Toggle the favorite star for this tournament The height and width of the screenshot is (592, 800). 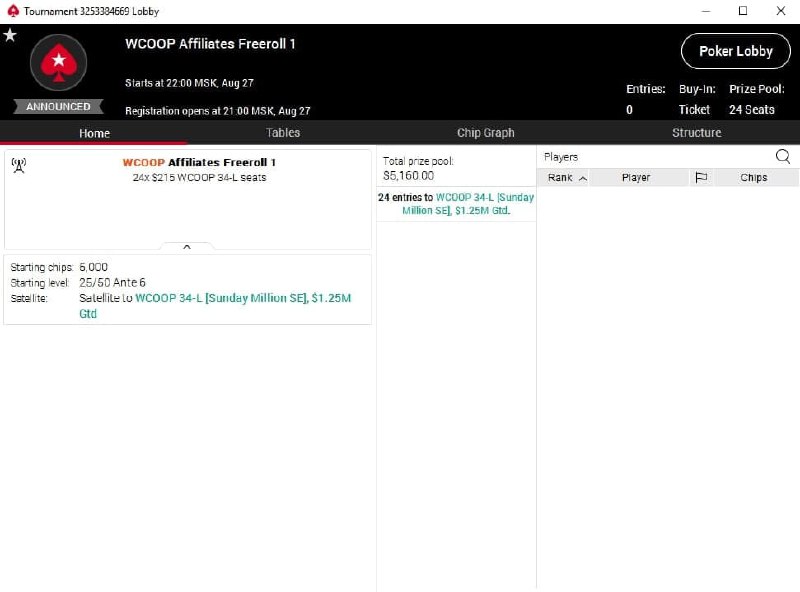(10, 35)
